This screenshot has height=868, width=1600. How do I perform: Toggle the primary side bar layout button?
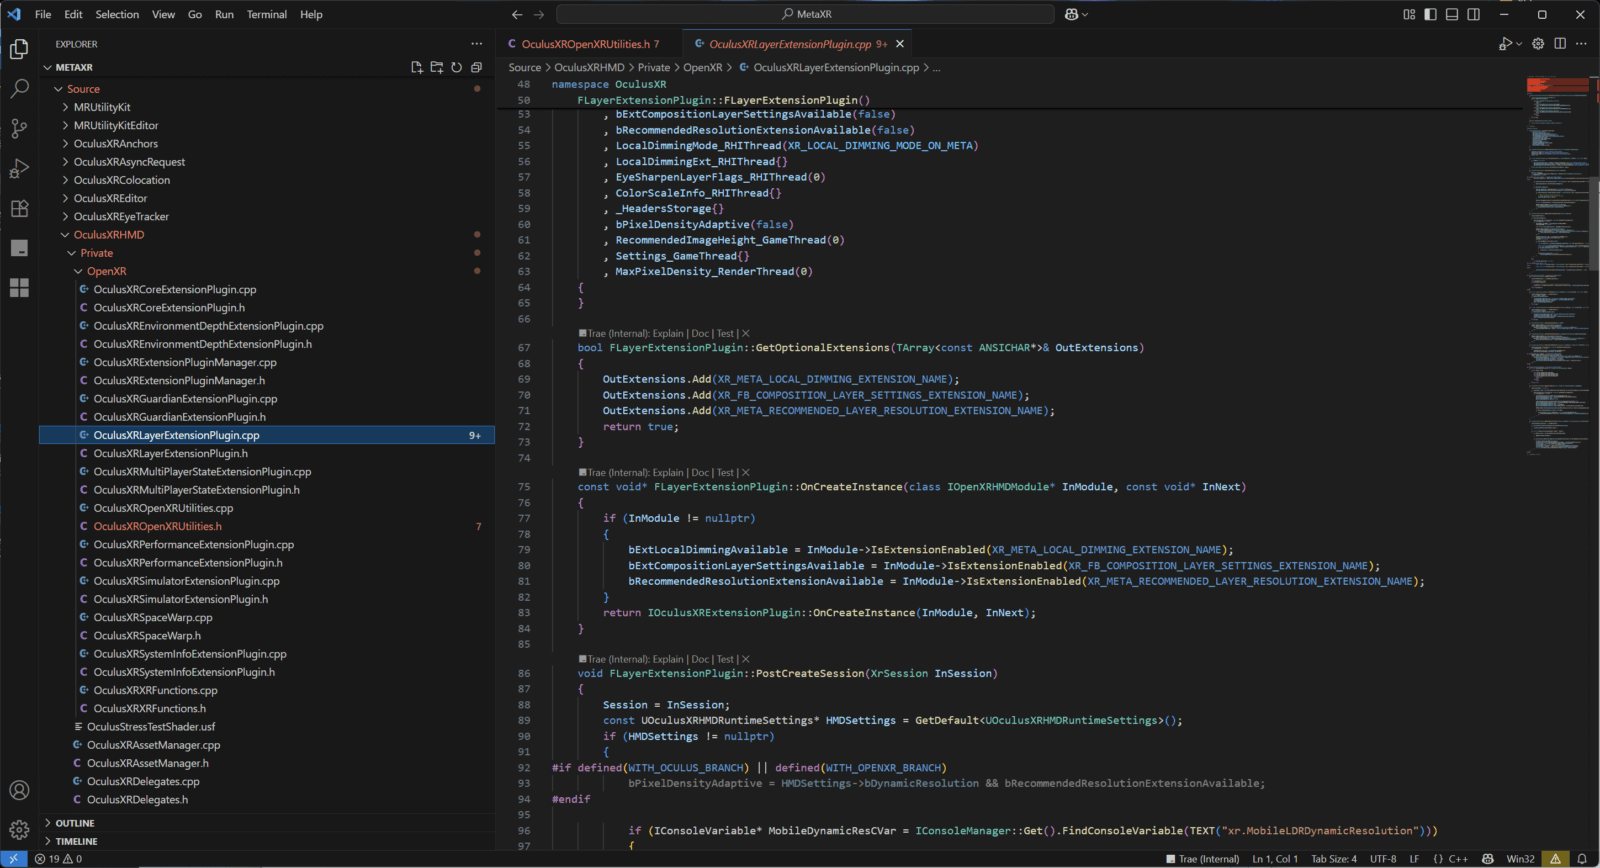pos(1430,14)
